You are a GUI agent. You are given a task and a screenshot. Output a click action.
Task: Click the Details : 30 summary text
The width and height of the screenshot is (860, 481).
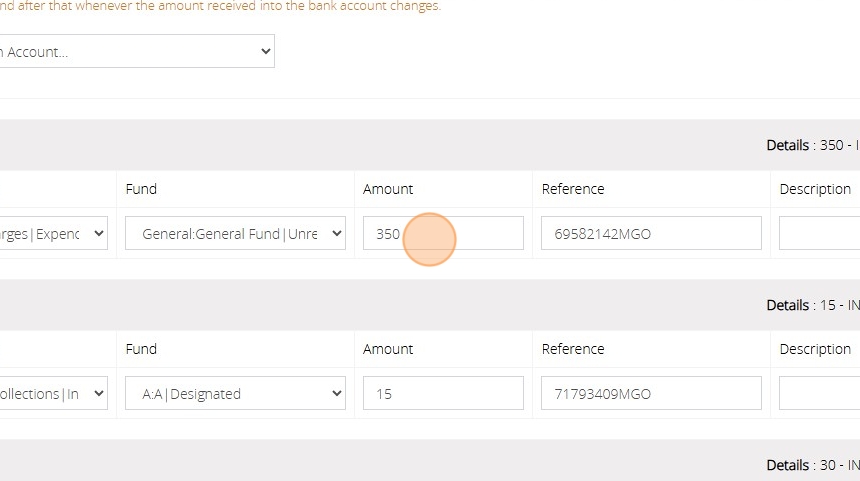pos(812,466)
